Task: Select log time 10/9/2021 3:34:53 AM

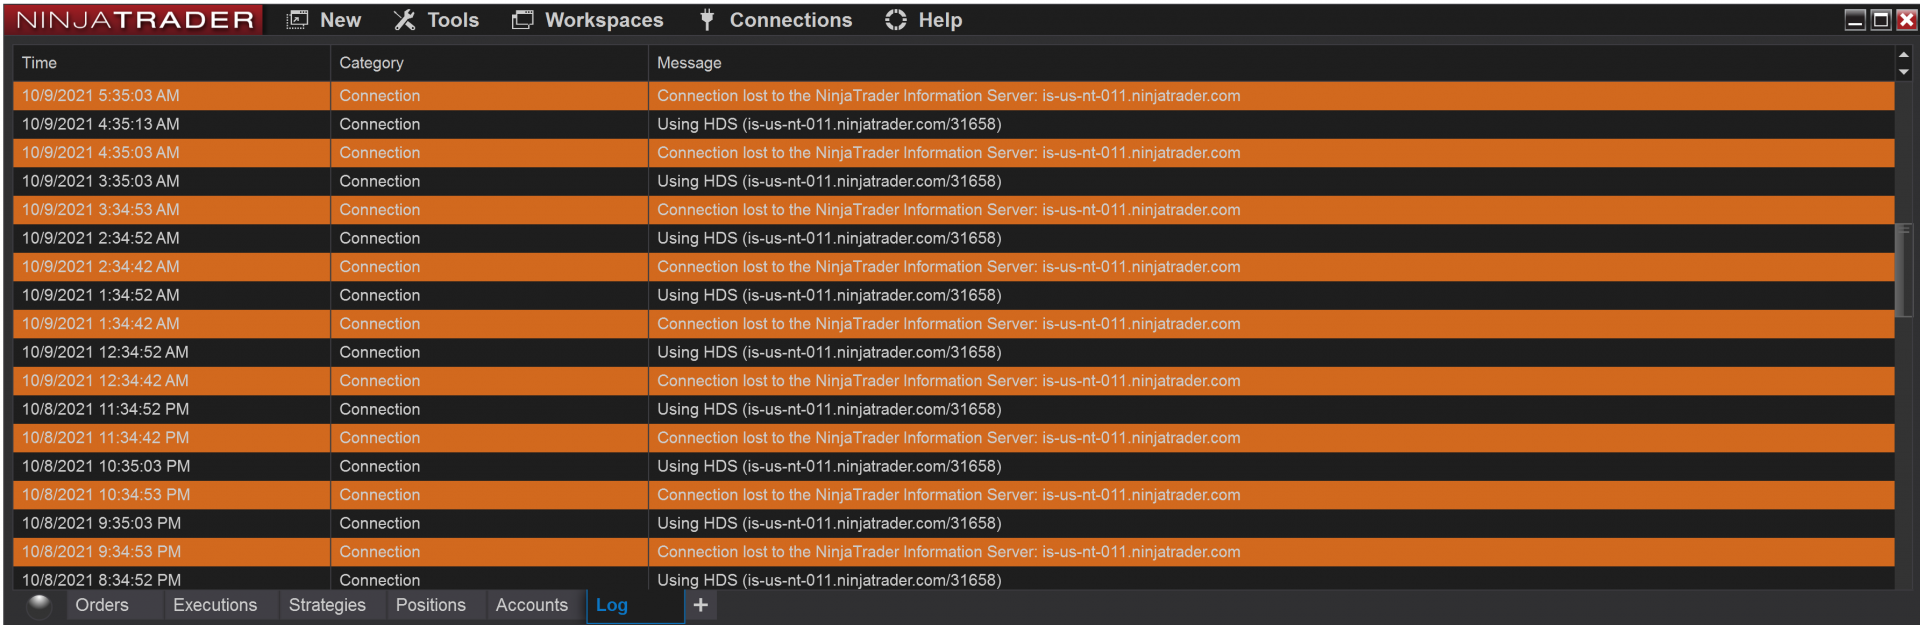Action: point(101,210)
